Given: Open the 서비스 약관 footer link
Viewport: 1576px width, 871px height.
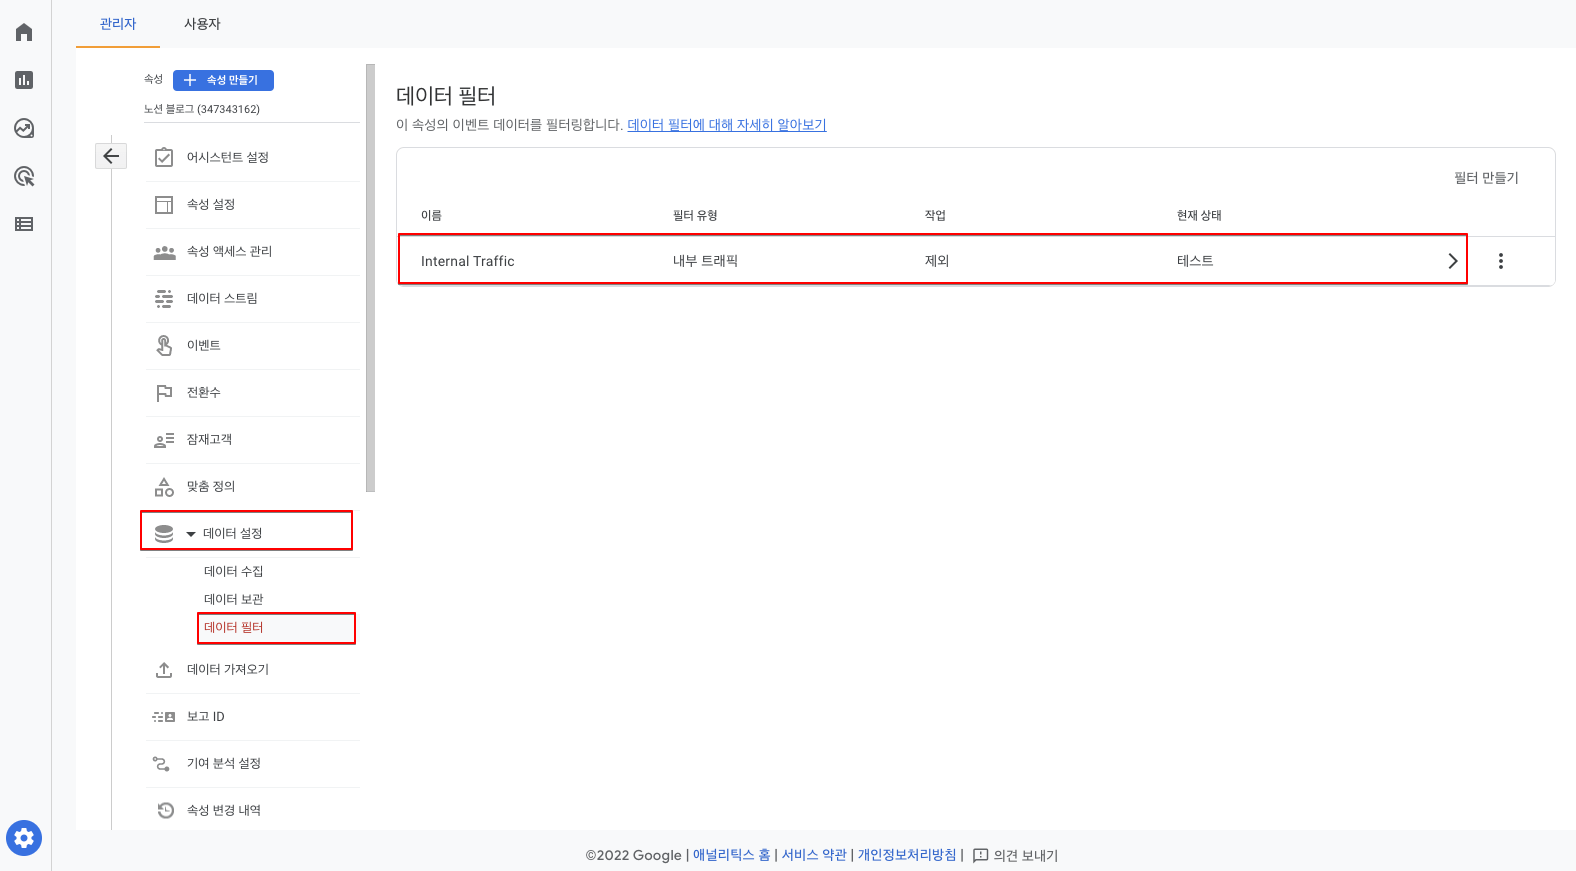Looking at the screenshot, I should pos(814,855).
